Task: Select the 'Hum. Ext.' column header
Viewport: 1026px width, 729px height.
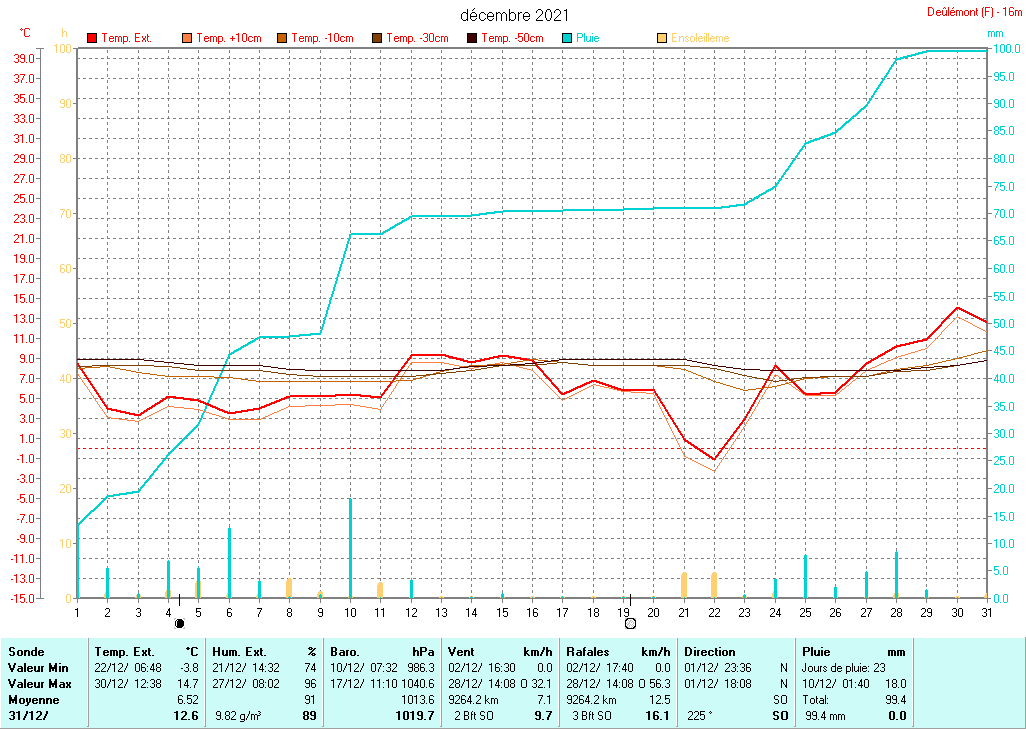Action: click(x=237, y=651)
